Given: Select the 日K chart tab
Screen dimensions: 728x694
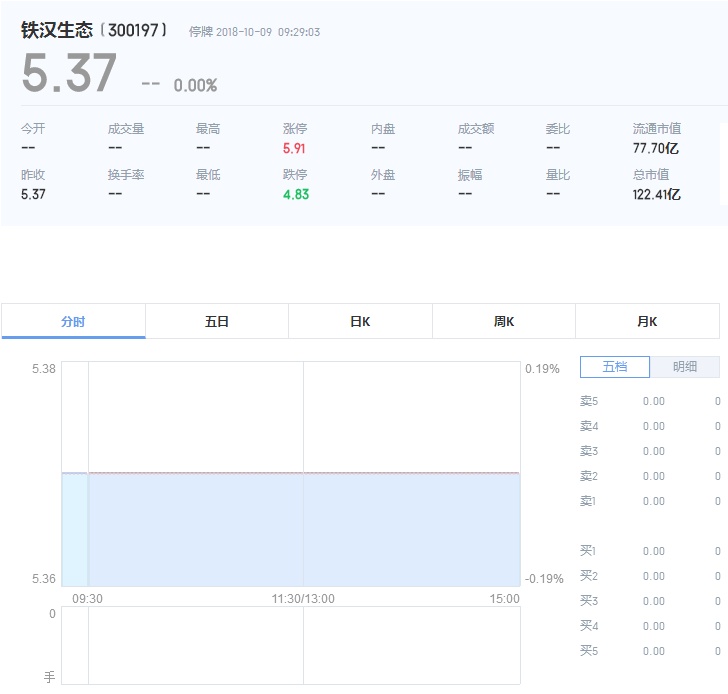Looking at the screenshot, I should 360,321.
